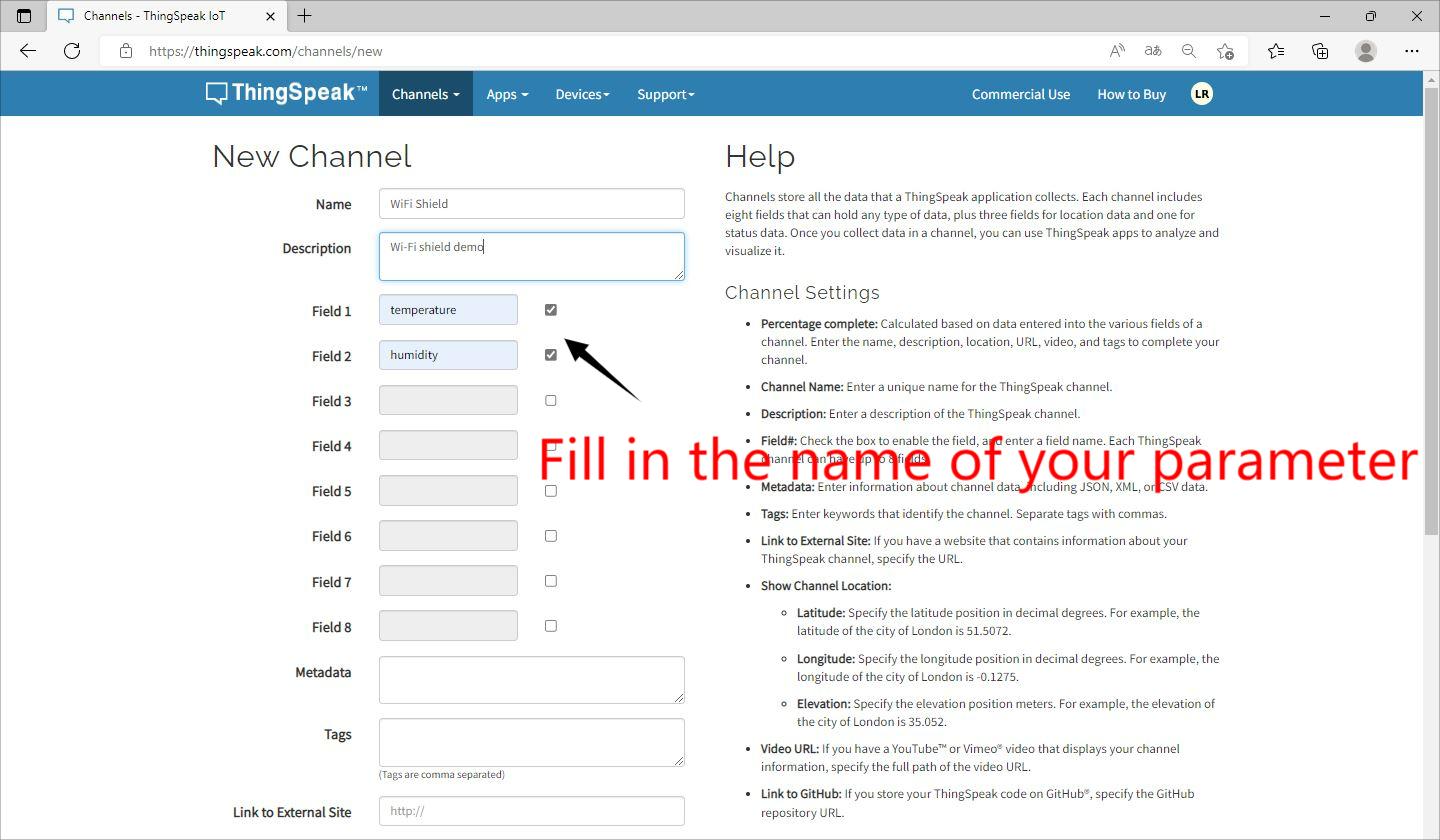This screenshot has height=840, width=1440.
Task: Expand the Apps dropdown menu
Action: click(507, 94)
